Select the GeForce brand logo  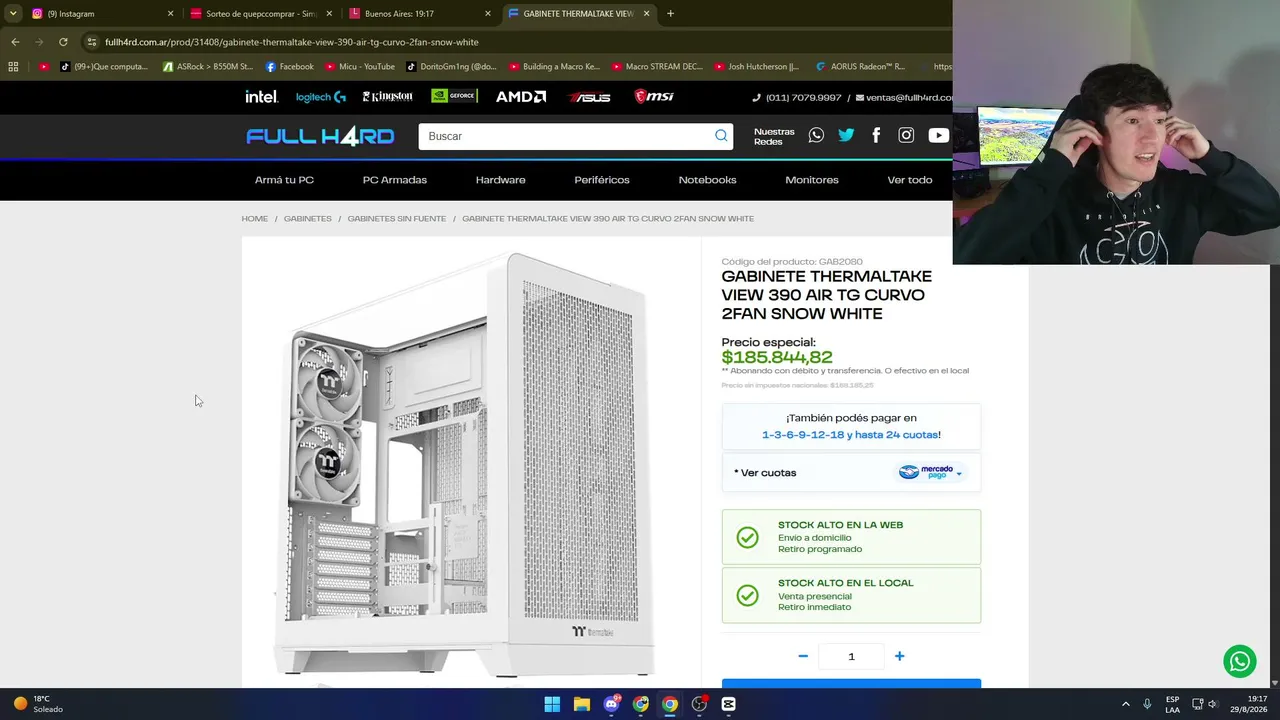(x=454, y=96)
